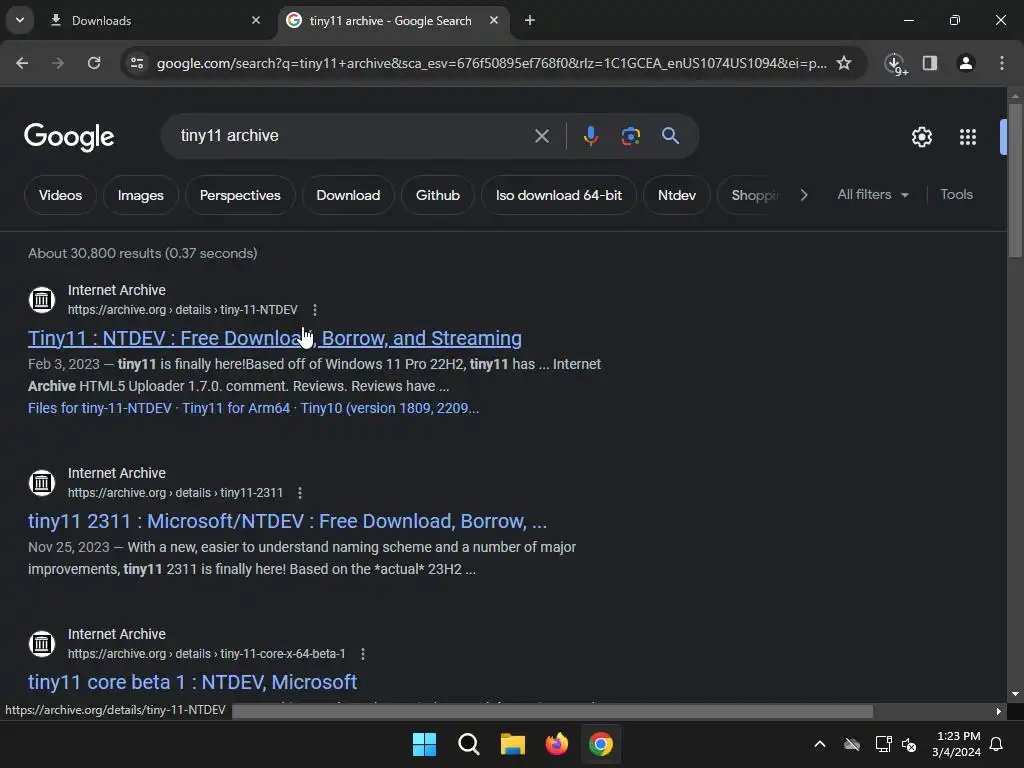Close the tiny11 archive search tab
This screenshot has height=768, width=1024.
click(x=494, y=21)
